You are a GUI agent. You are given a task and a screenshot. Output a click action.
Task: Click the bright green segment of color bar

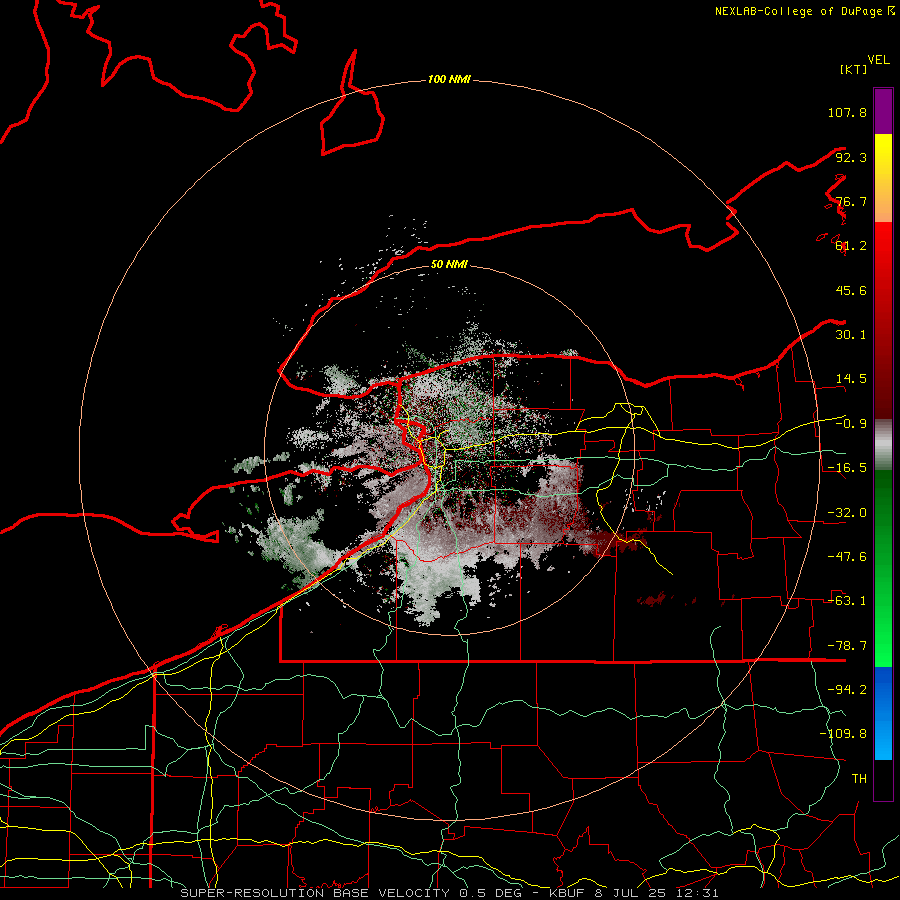point(883,568)
